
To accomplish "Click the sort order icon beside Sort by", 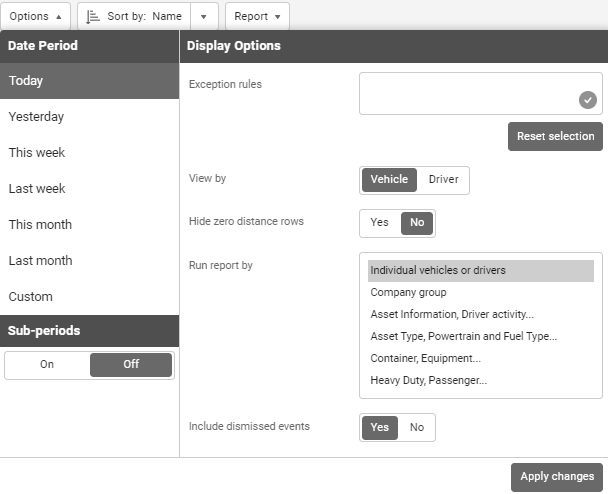I will (x=93, y=17).
